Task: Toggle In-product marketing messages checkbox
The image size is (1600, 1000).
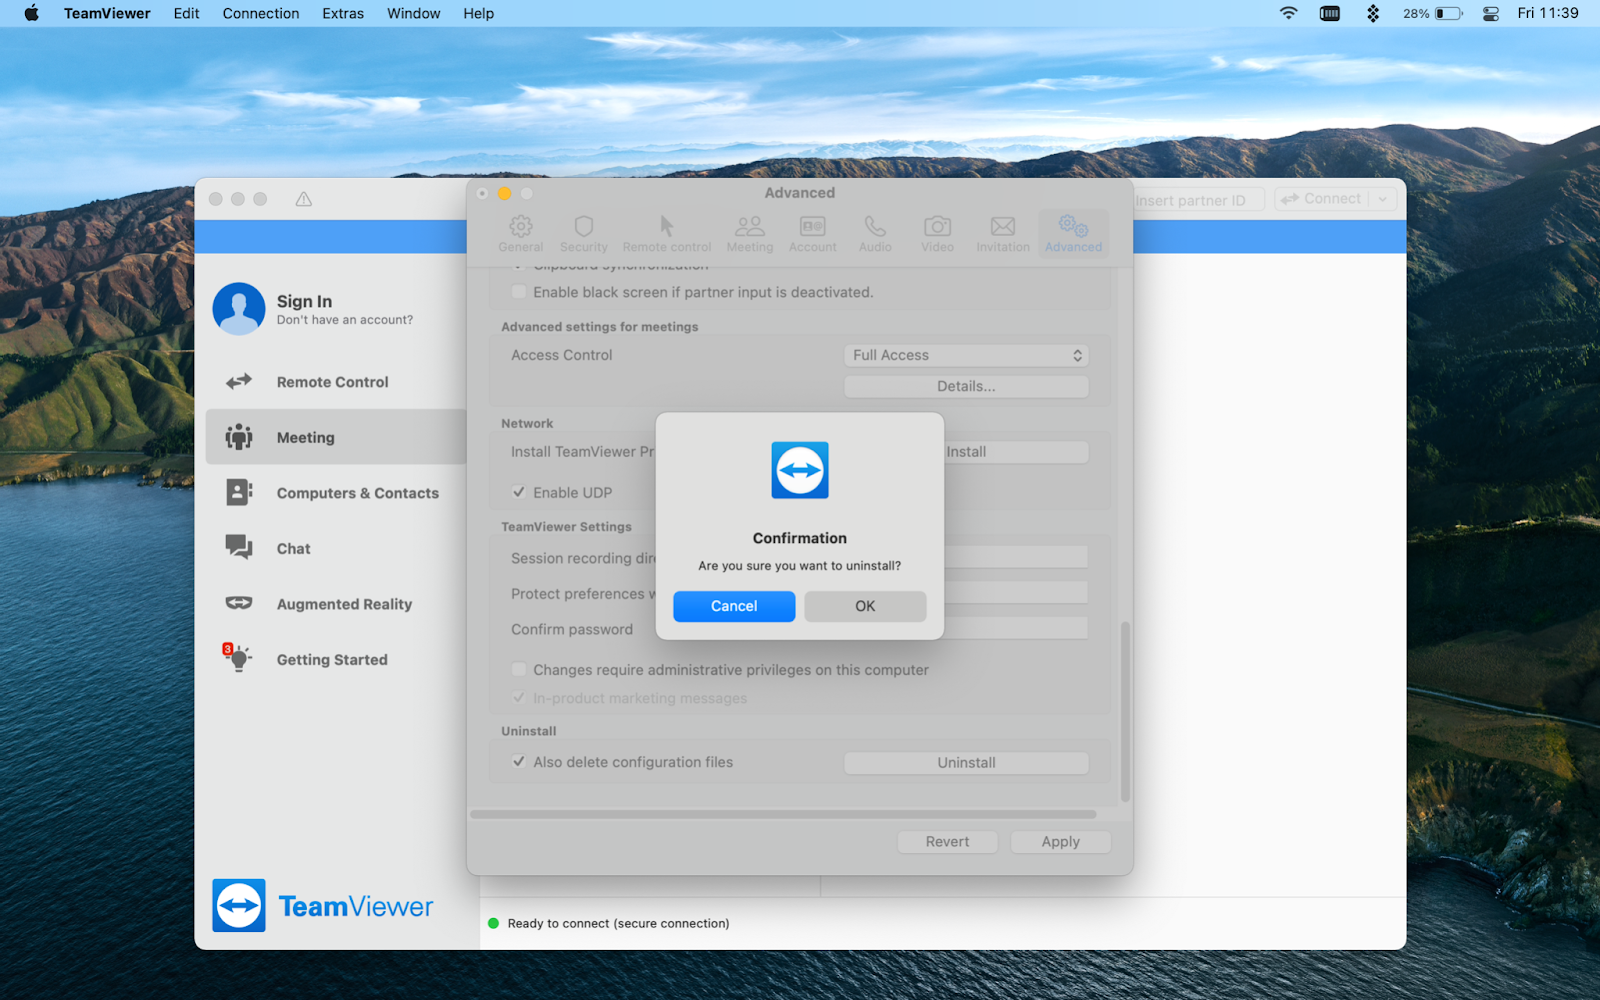Action: tap(519, 698)
